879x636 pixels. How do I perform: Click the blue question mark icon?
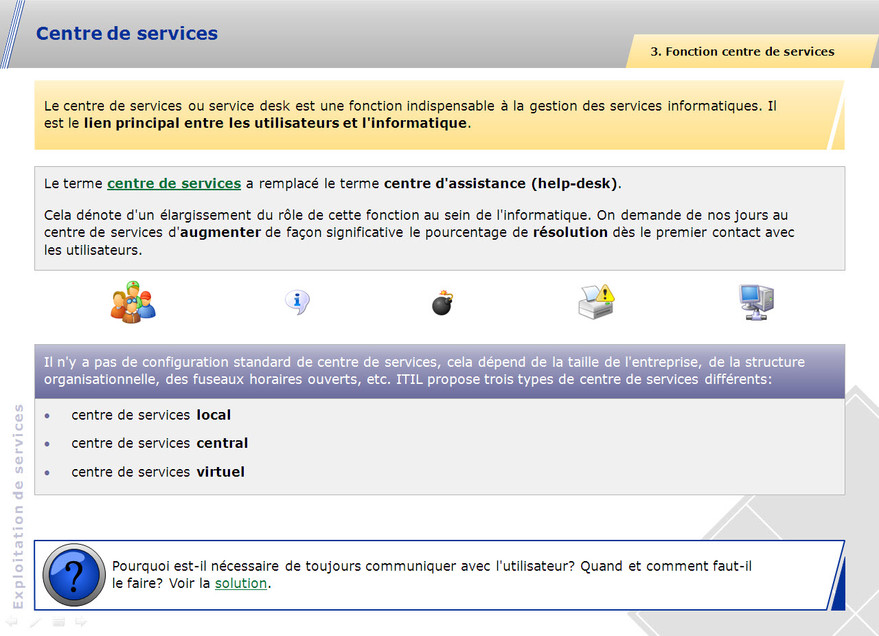[x=75, y=576]
